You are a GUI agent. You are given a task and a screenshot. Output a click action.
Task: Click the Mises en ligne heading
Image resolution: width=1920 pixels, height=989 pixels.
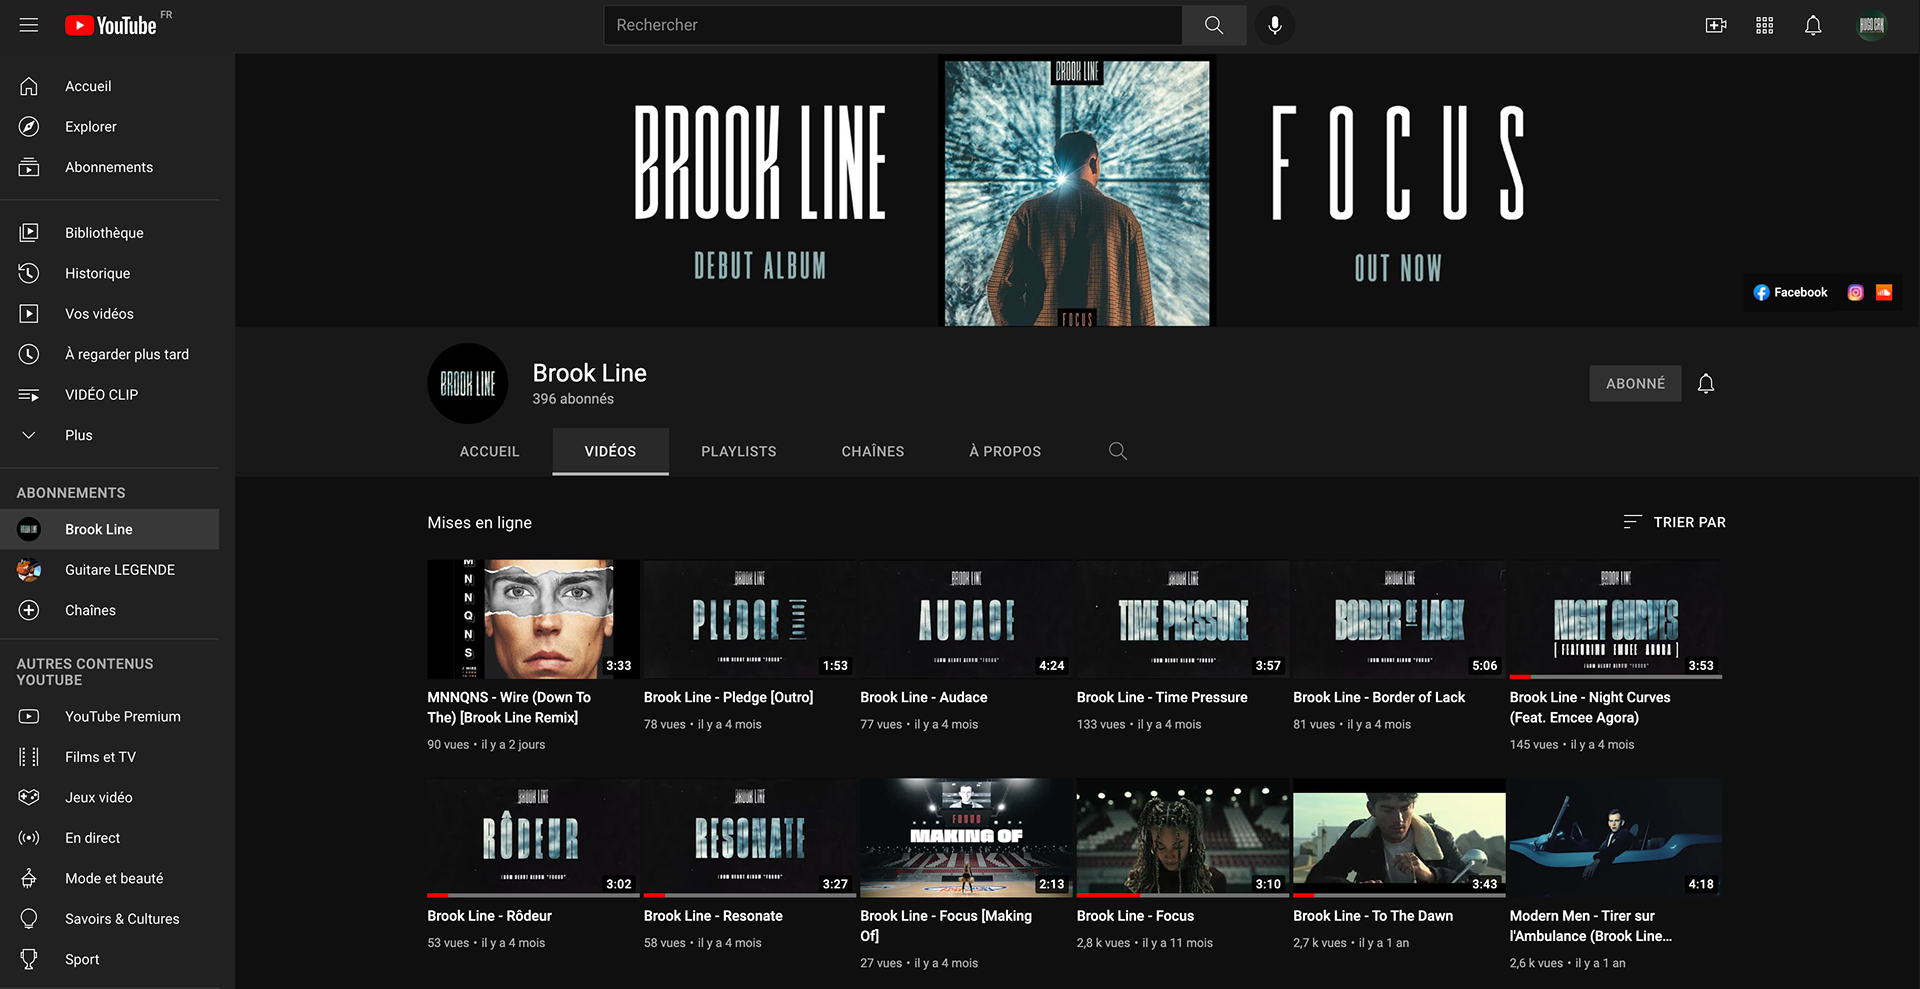[479, 522]
